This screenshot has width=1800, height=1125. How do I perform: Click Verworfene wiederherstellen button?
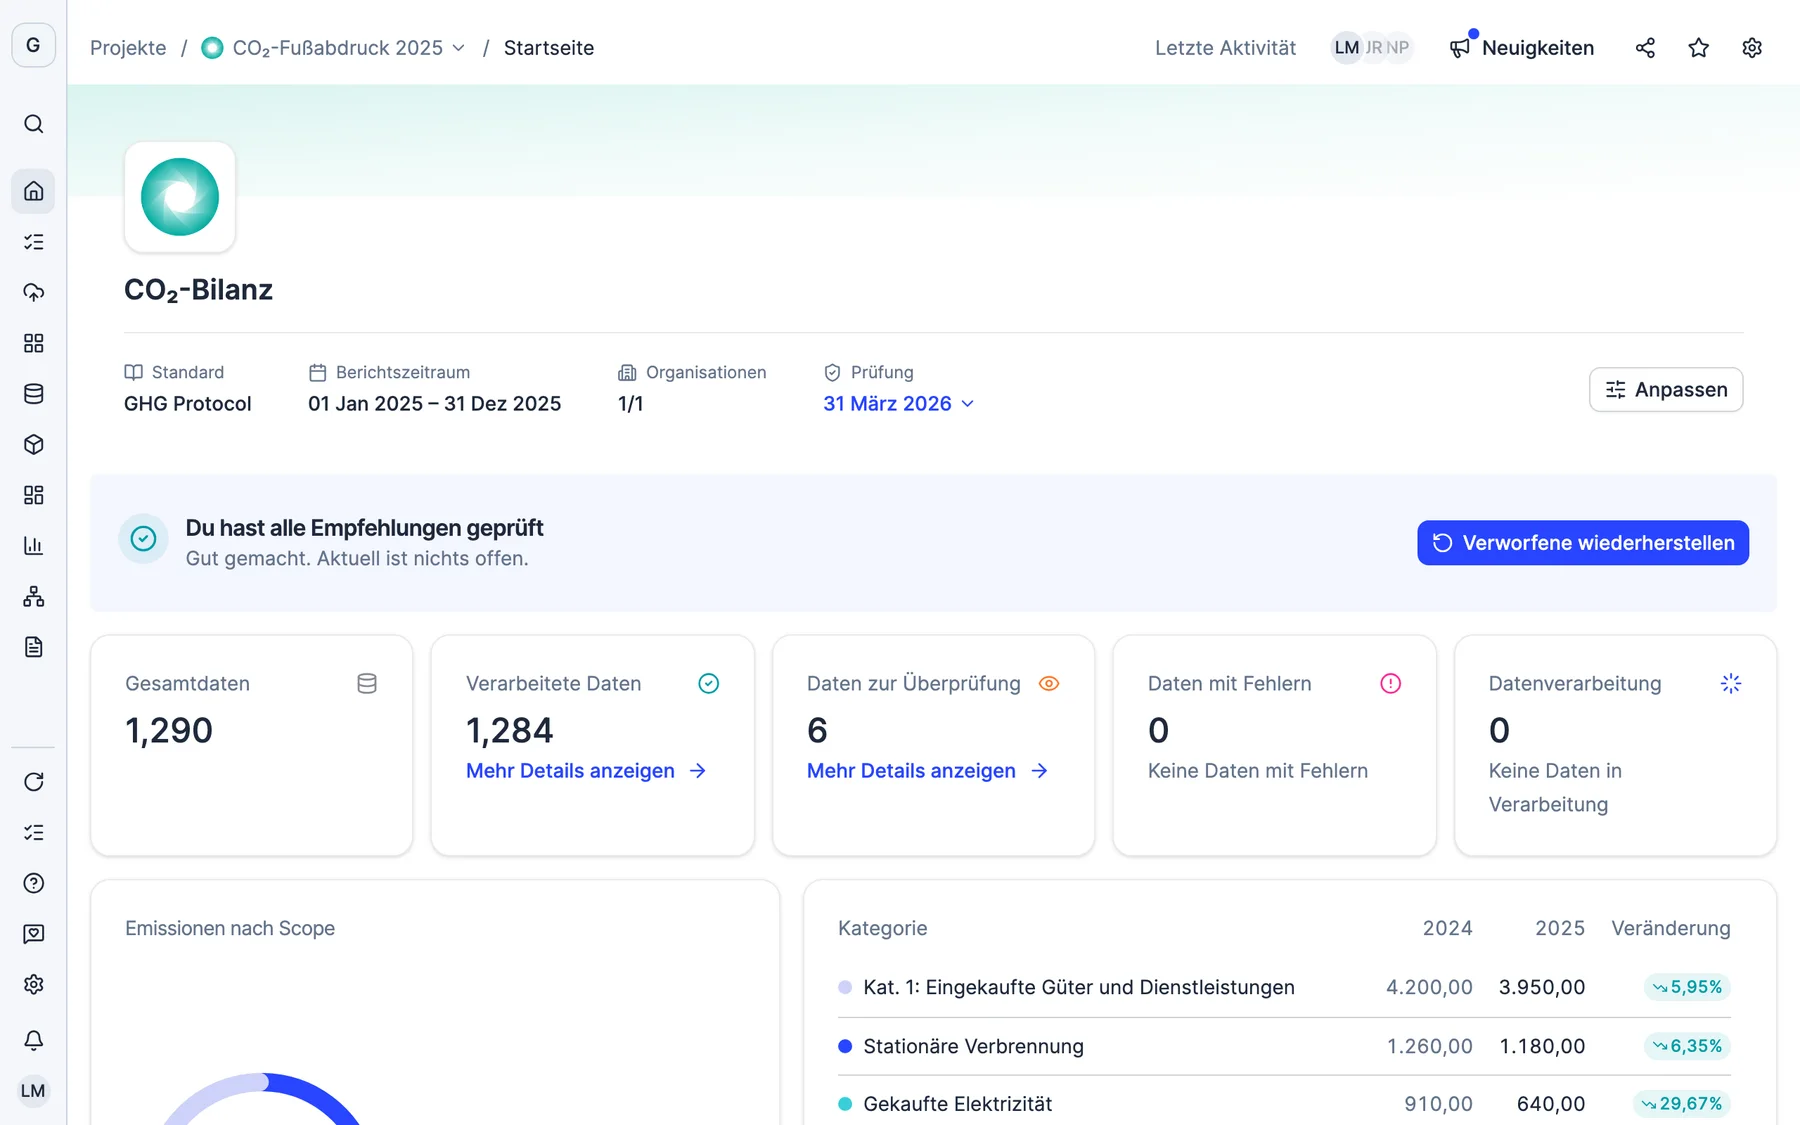[1583, 542]
